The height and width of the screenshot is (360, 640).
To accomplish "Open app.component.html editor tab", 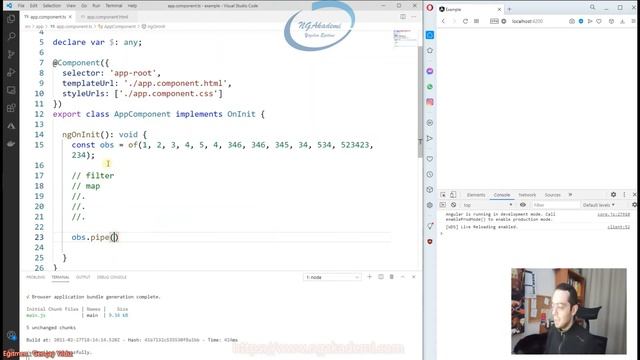I will [107, 17].
